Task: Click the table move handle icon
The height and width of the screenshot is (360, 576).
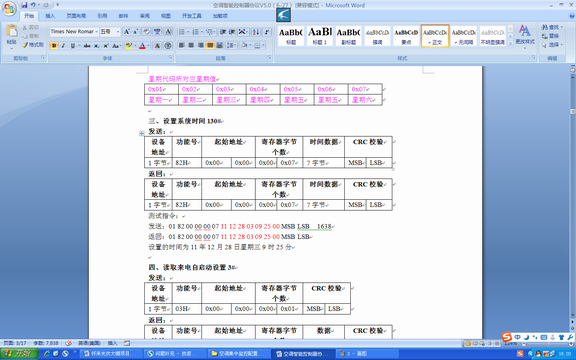Action: click(x=141, y=133)
